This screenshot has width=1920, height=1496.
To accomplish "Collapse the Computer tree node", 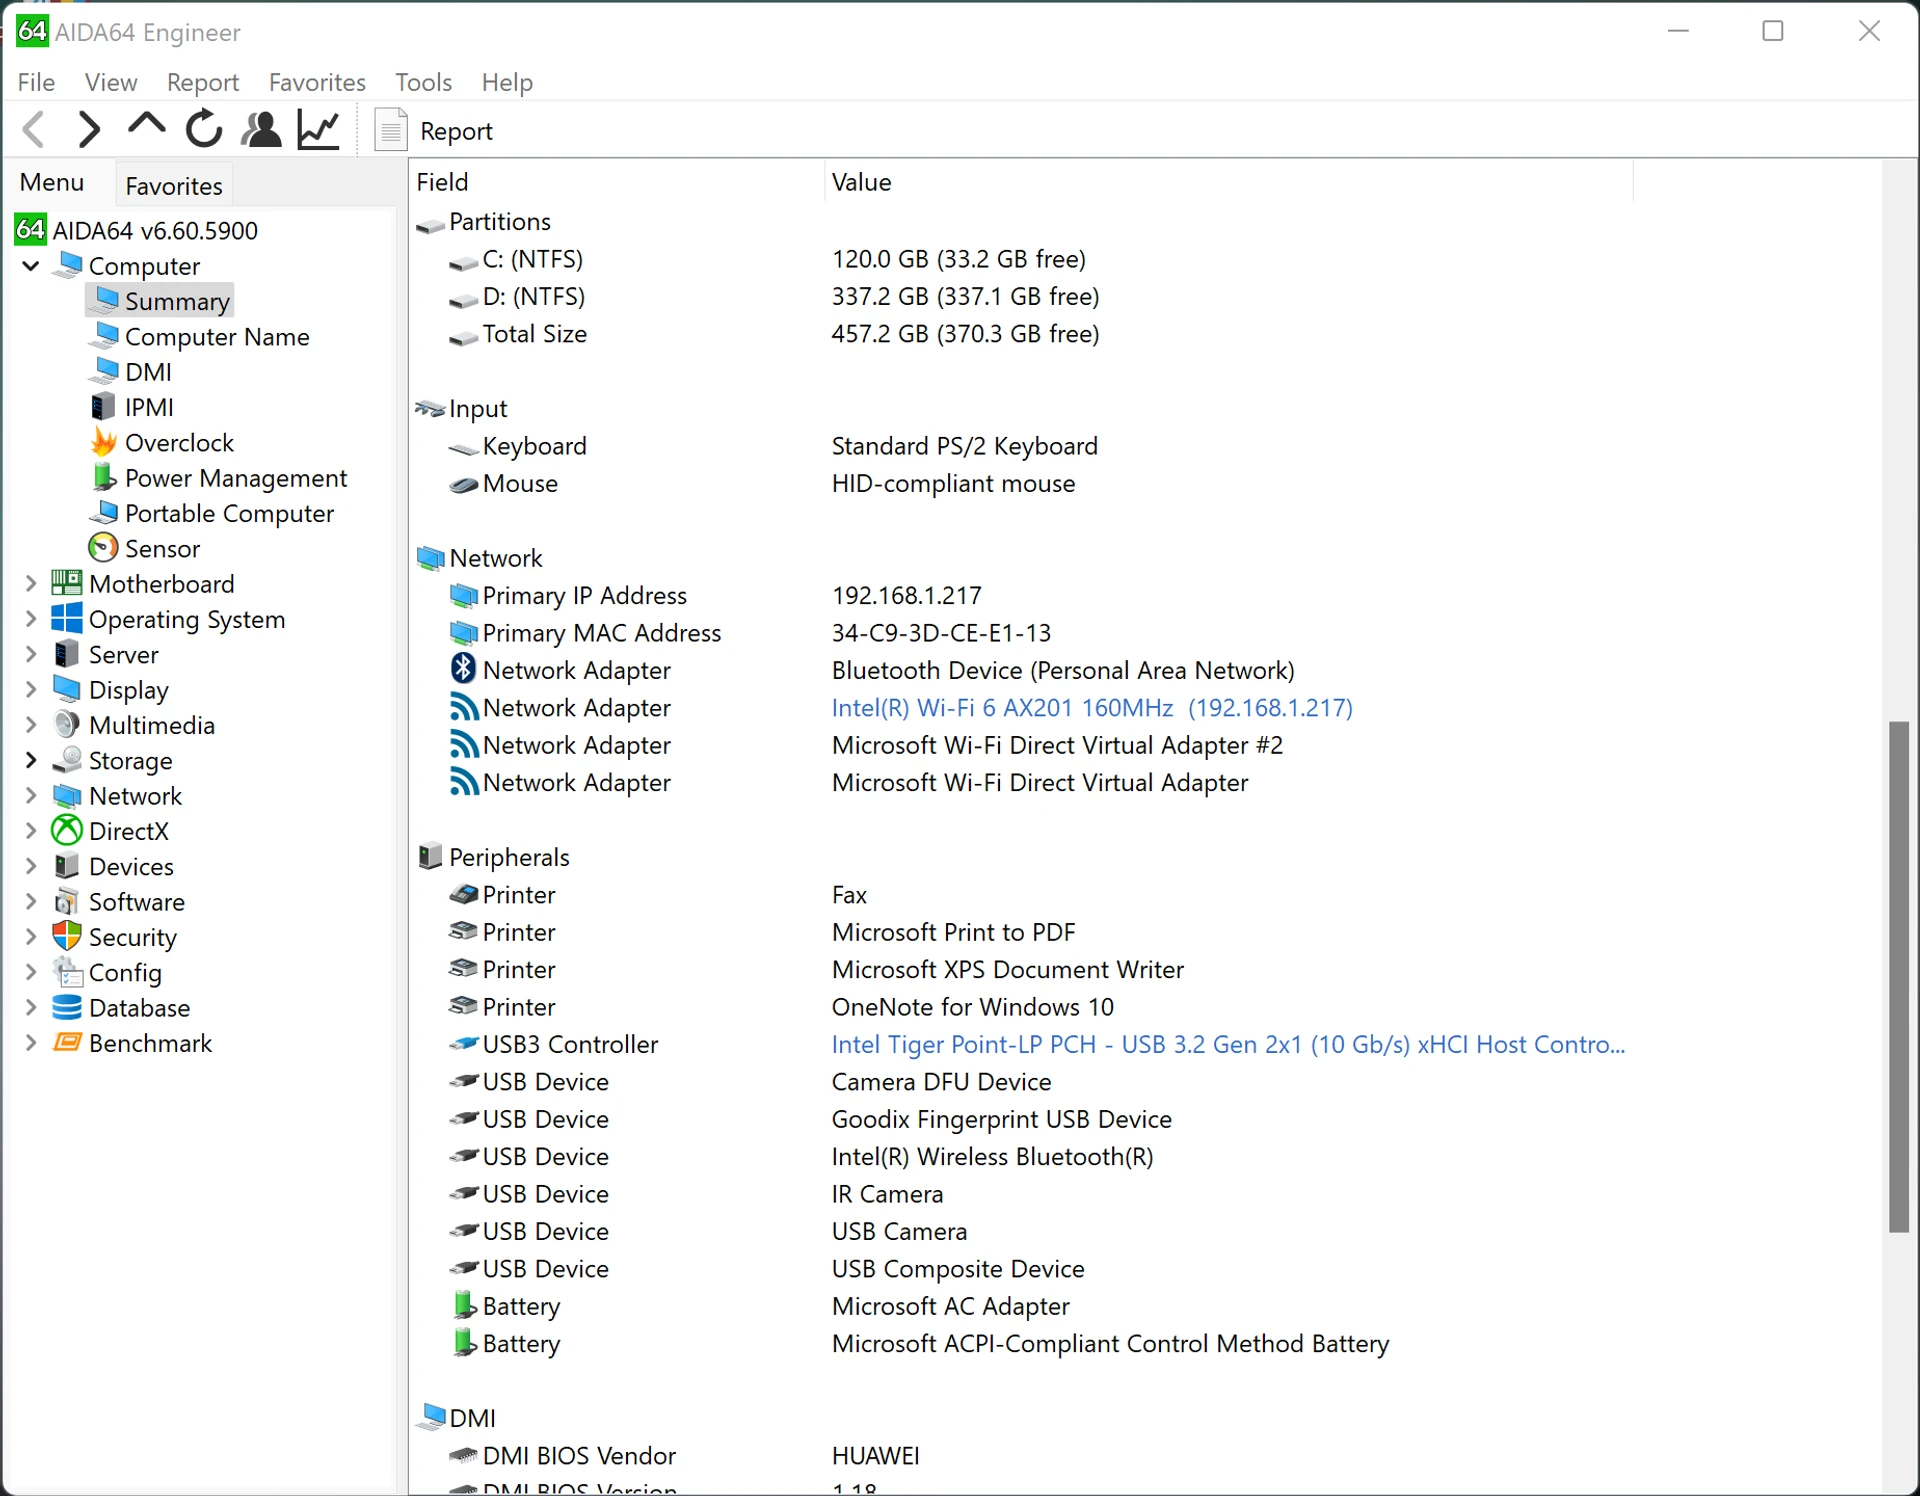I will (x=31, y=266).
